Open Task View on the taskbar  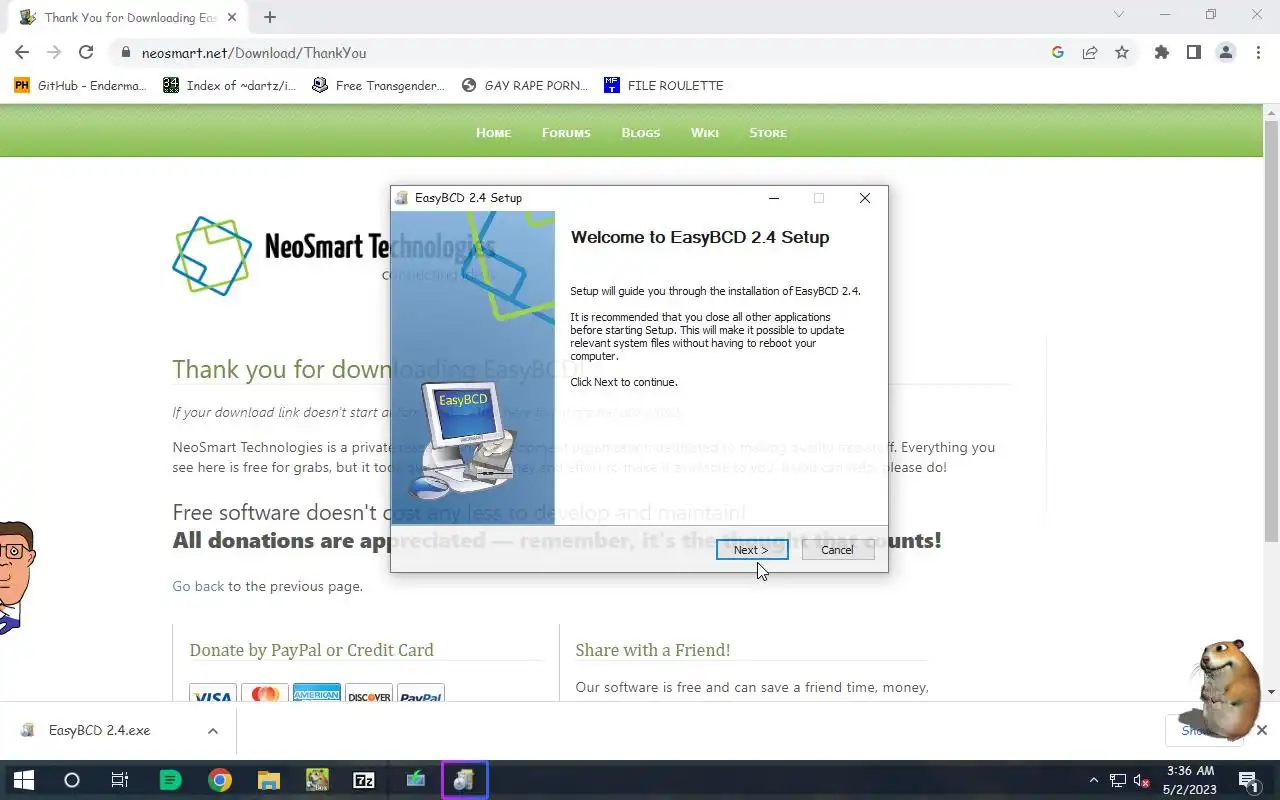pyautogui.click(x=120, y=780)
